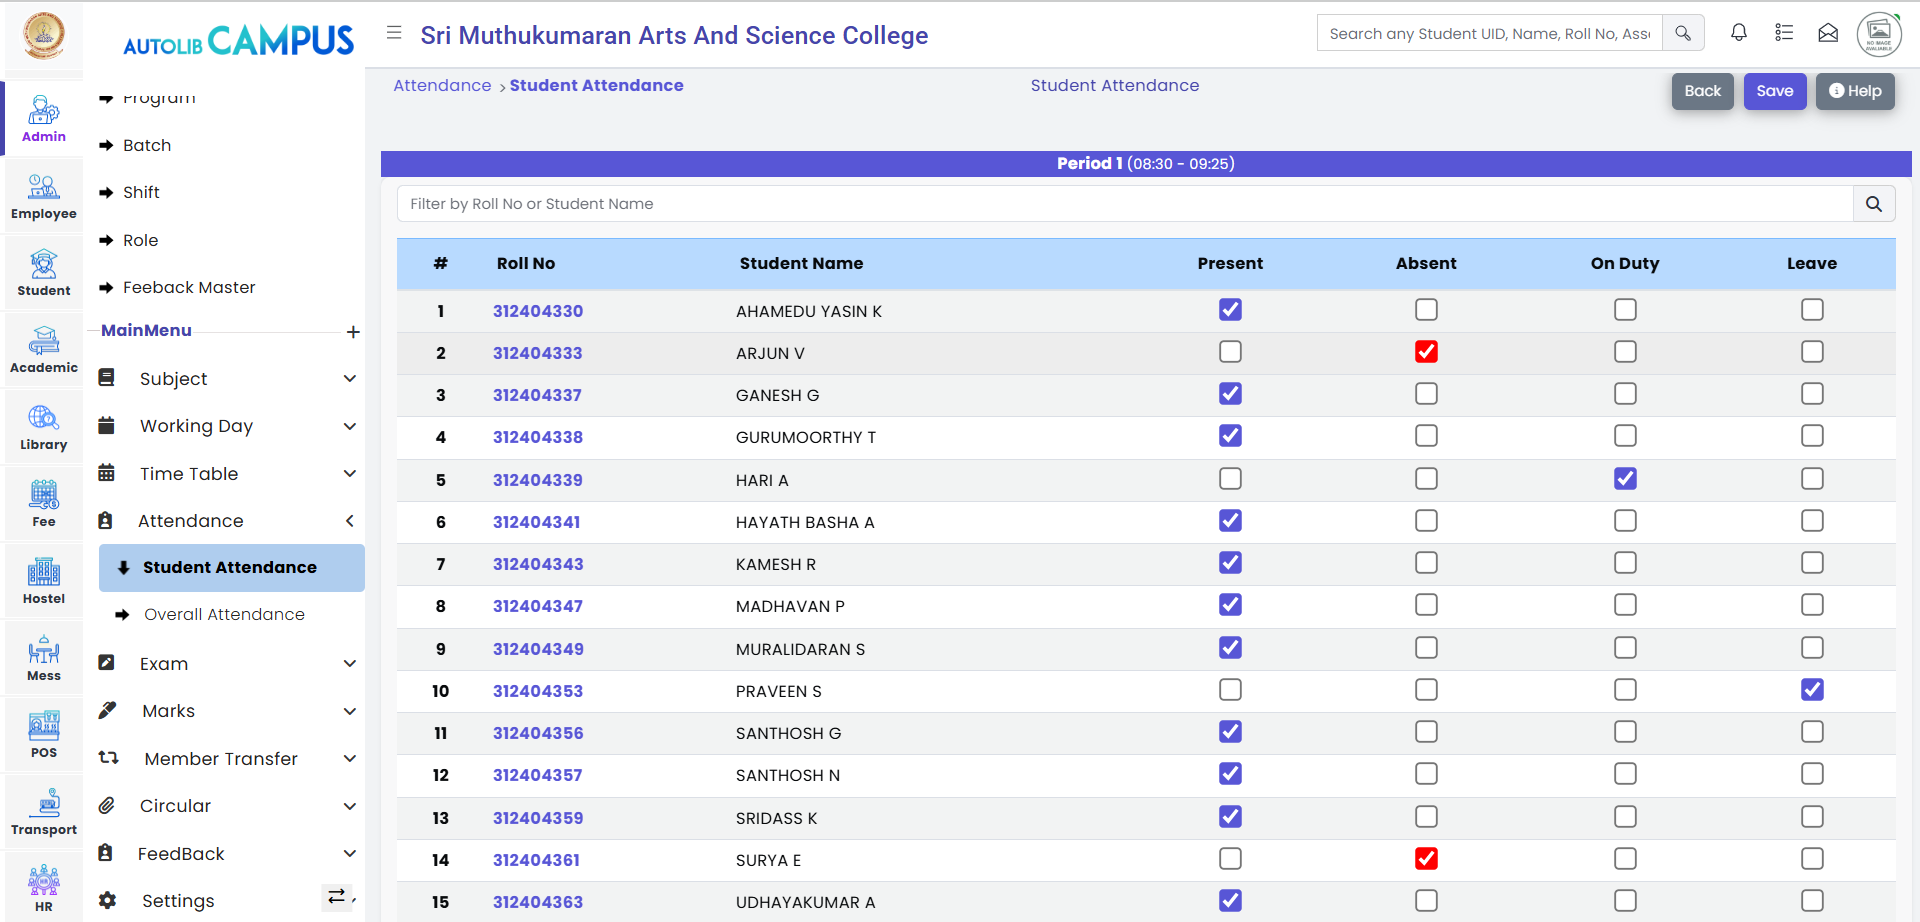Viewport: 1920px width, 922px height.
Task: Open the task list icon in header
Action: click(1784, 33)
